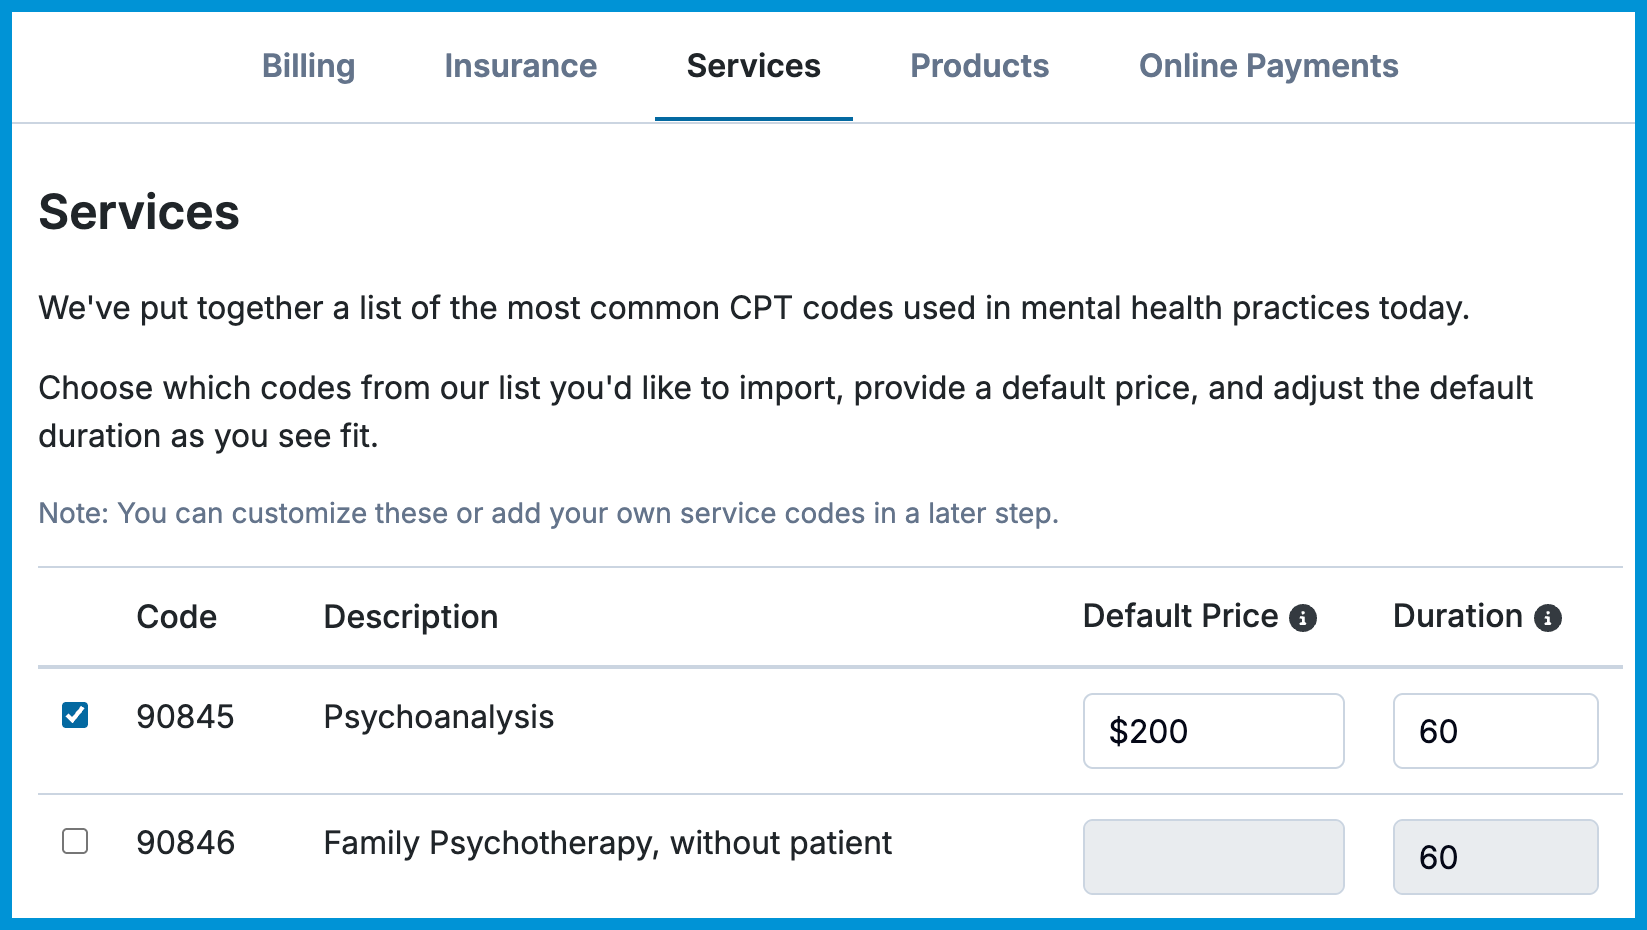The image size is (1647, 930).
Task: Click the Description column header
Action: (x=410, y=617)
